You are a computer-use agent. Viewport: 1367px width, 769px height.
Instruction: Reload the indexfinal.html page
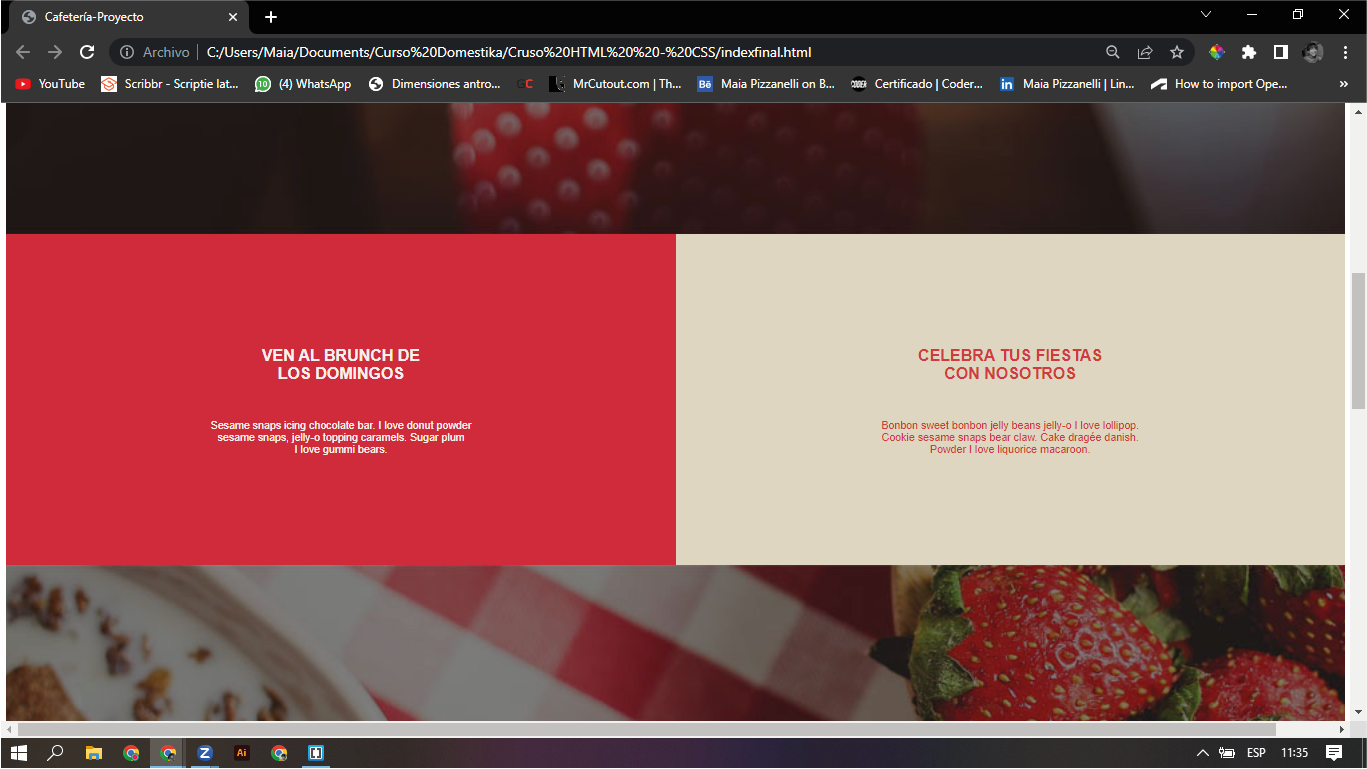pyautogui.click(x=87, y=52)
